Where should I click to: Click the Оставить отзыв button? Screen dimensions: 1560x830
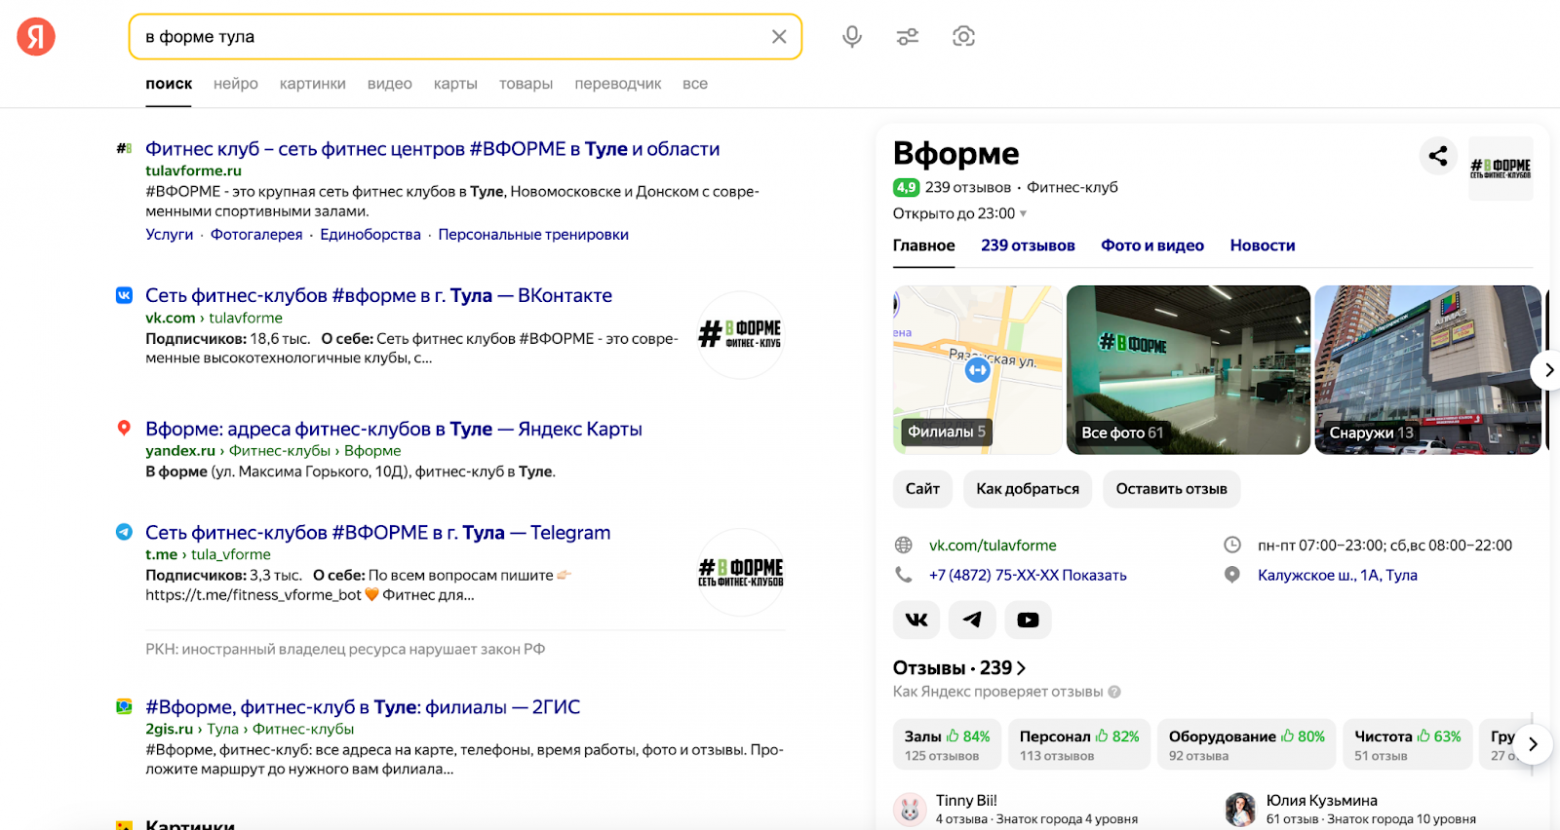(x=1171, y=489)
